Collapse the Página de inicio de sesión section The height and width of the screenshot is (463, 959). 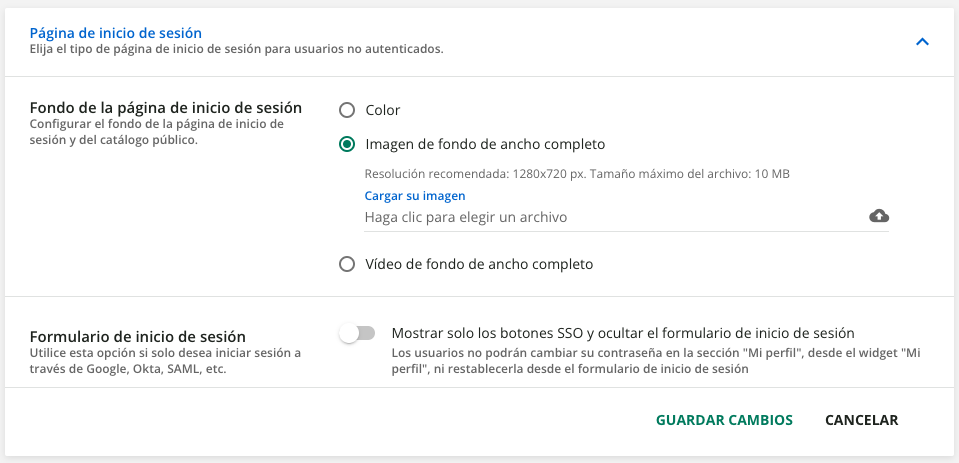(x=922, y=42)
